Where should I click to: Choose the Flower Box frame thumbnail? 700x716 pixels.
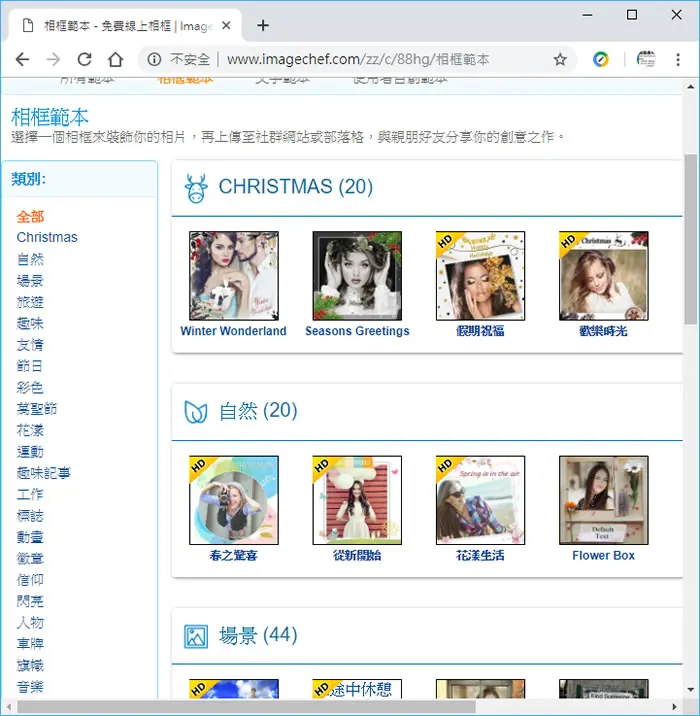(x=604, y=500)
